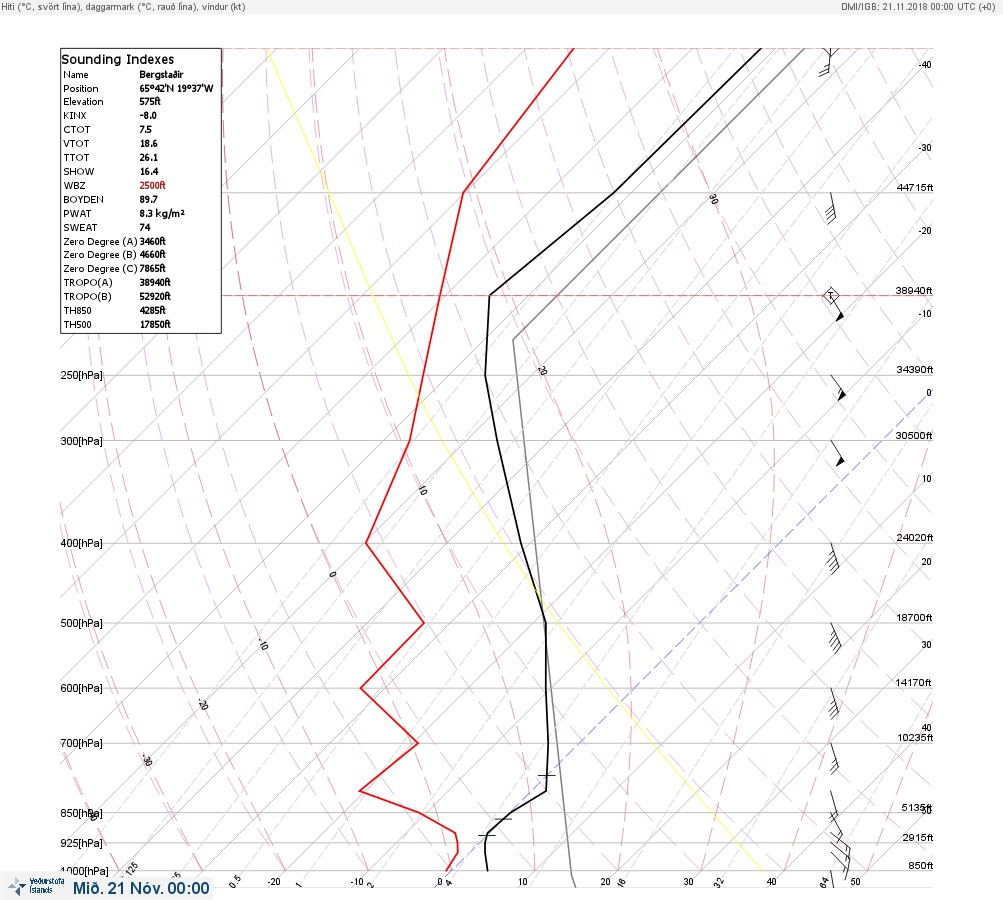Screen dimensions: 1003x900
Task: Click the wind barb near 44715ft level
Action: click(x=830, y=208)
